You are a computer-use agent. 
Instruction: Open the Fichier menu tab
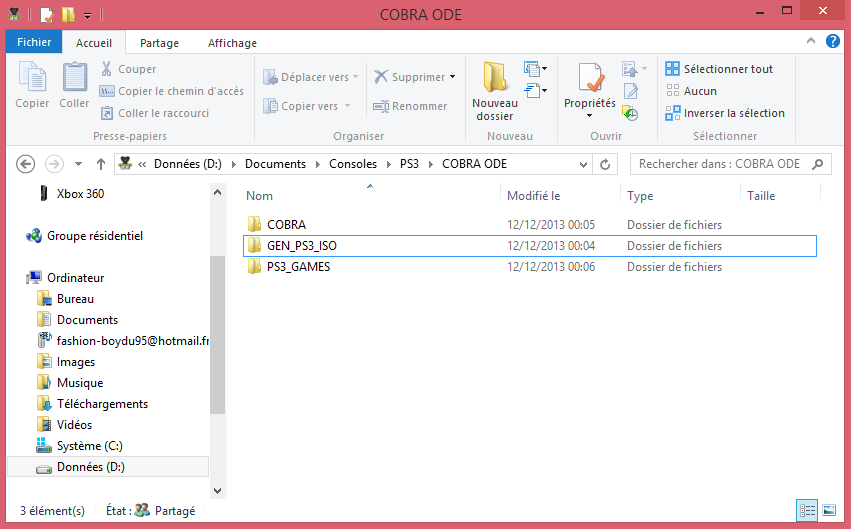[x=34, y=42]
